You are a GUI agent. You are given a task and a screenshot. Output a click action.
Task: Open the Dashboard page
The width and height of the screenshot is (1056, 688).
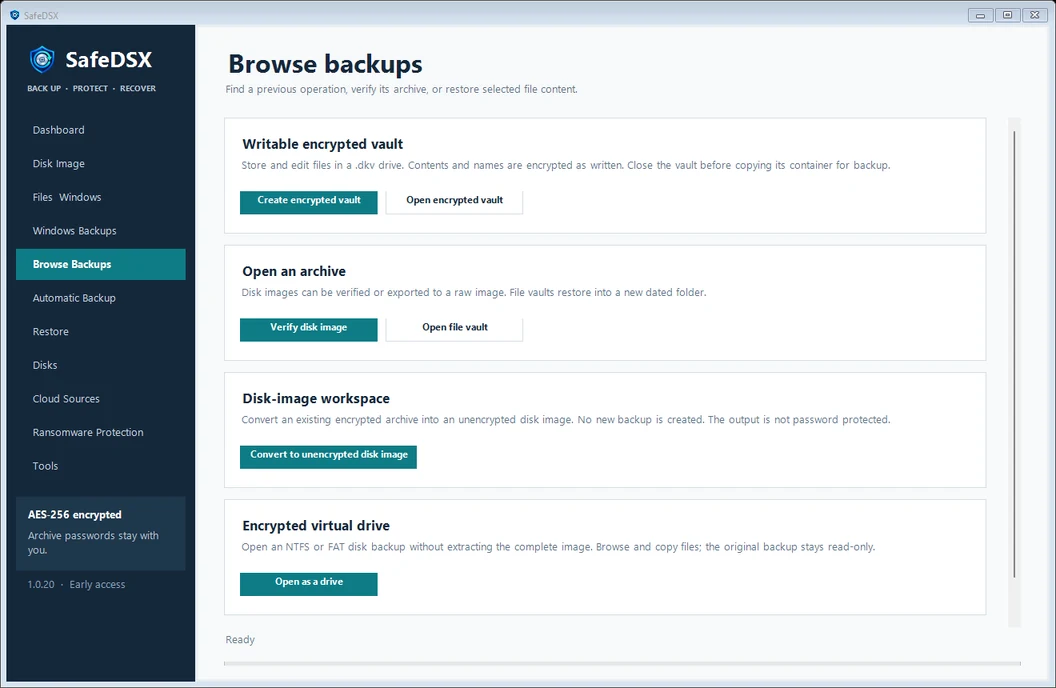coord(100,130)
